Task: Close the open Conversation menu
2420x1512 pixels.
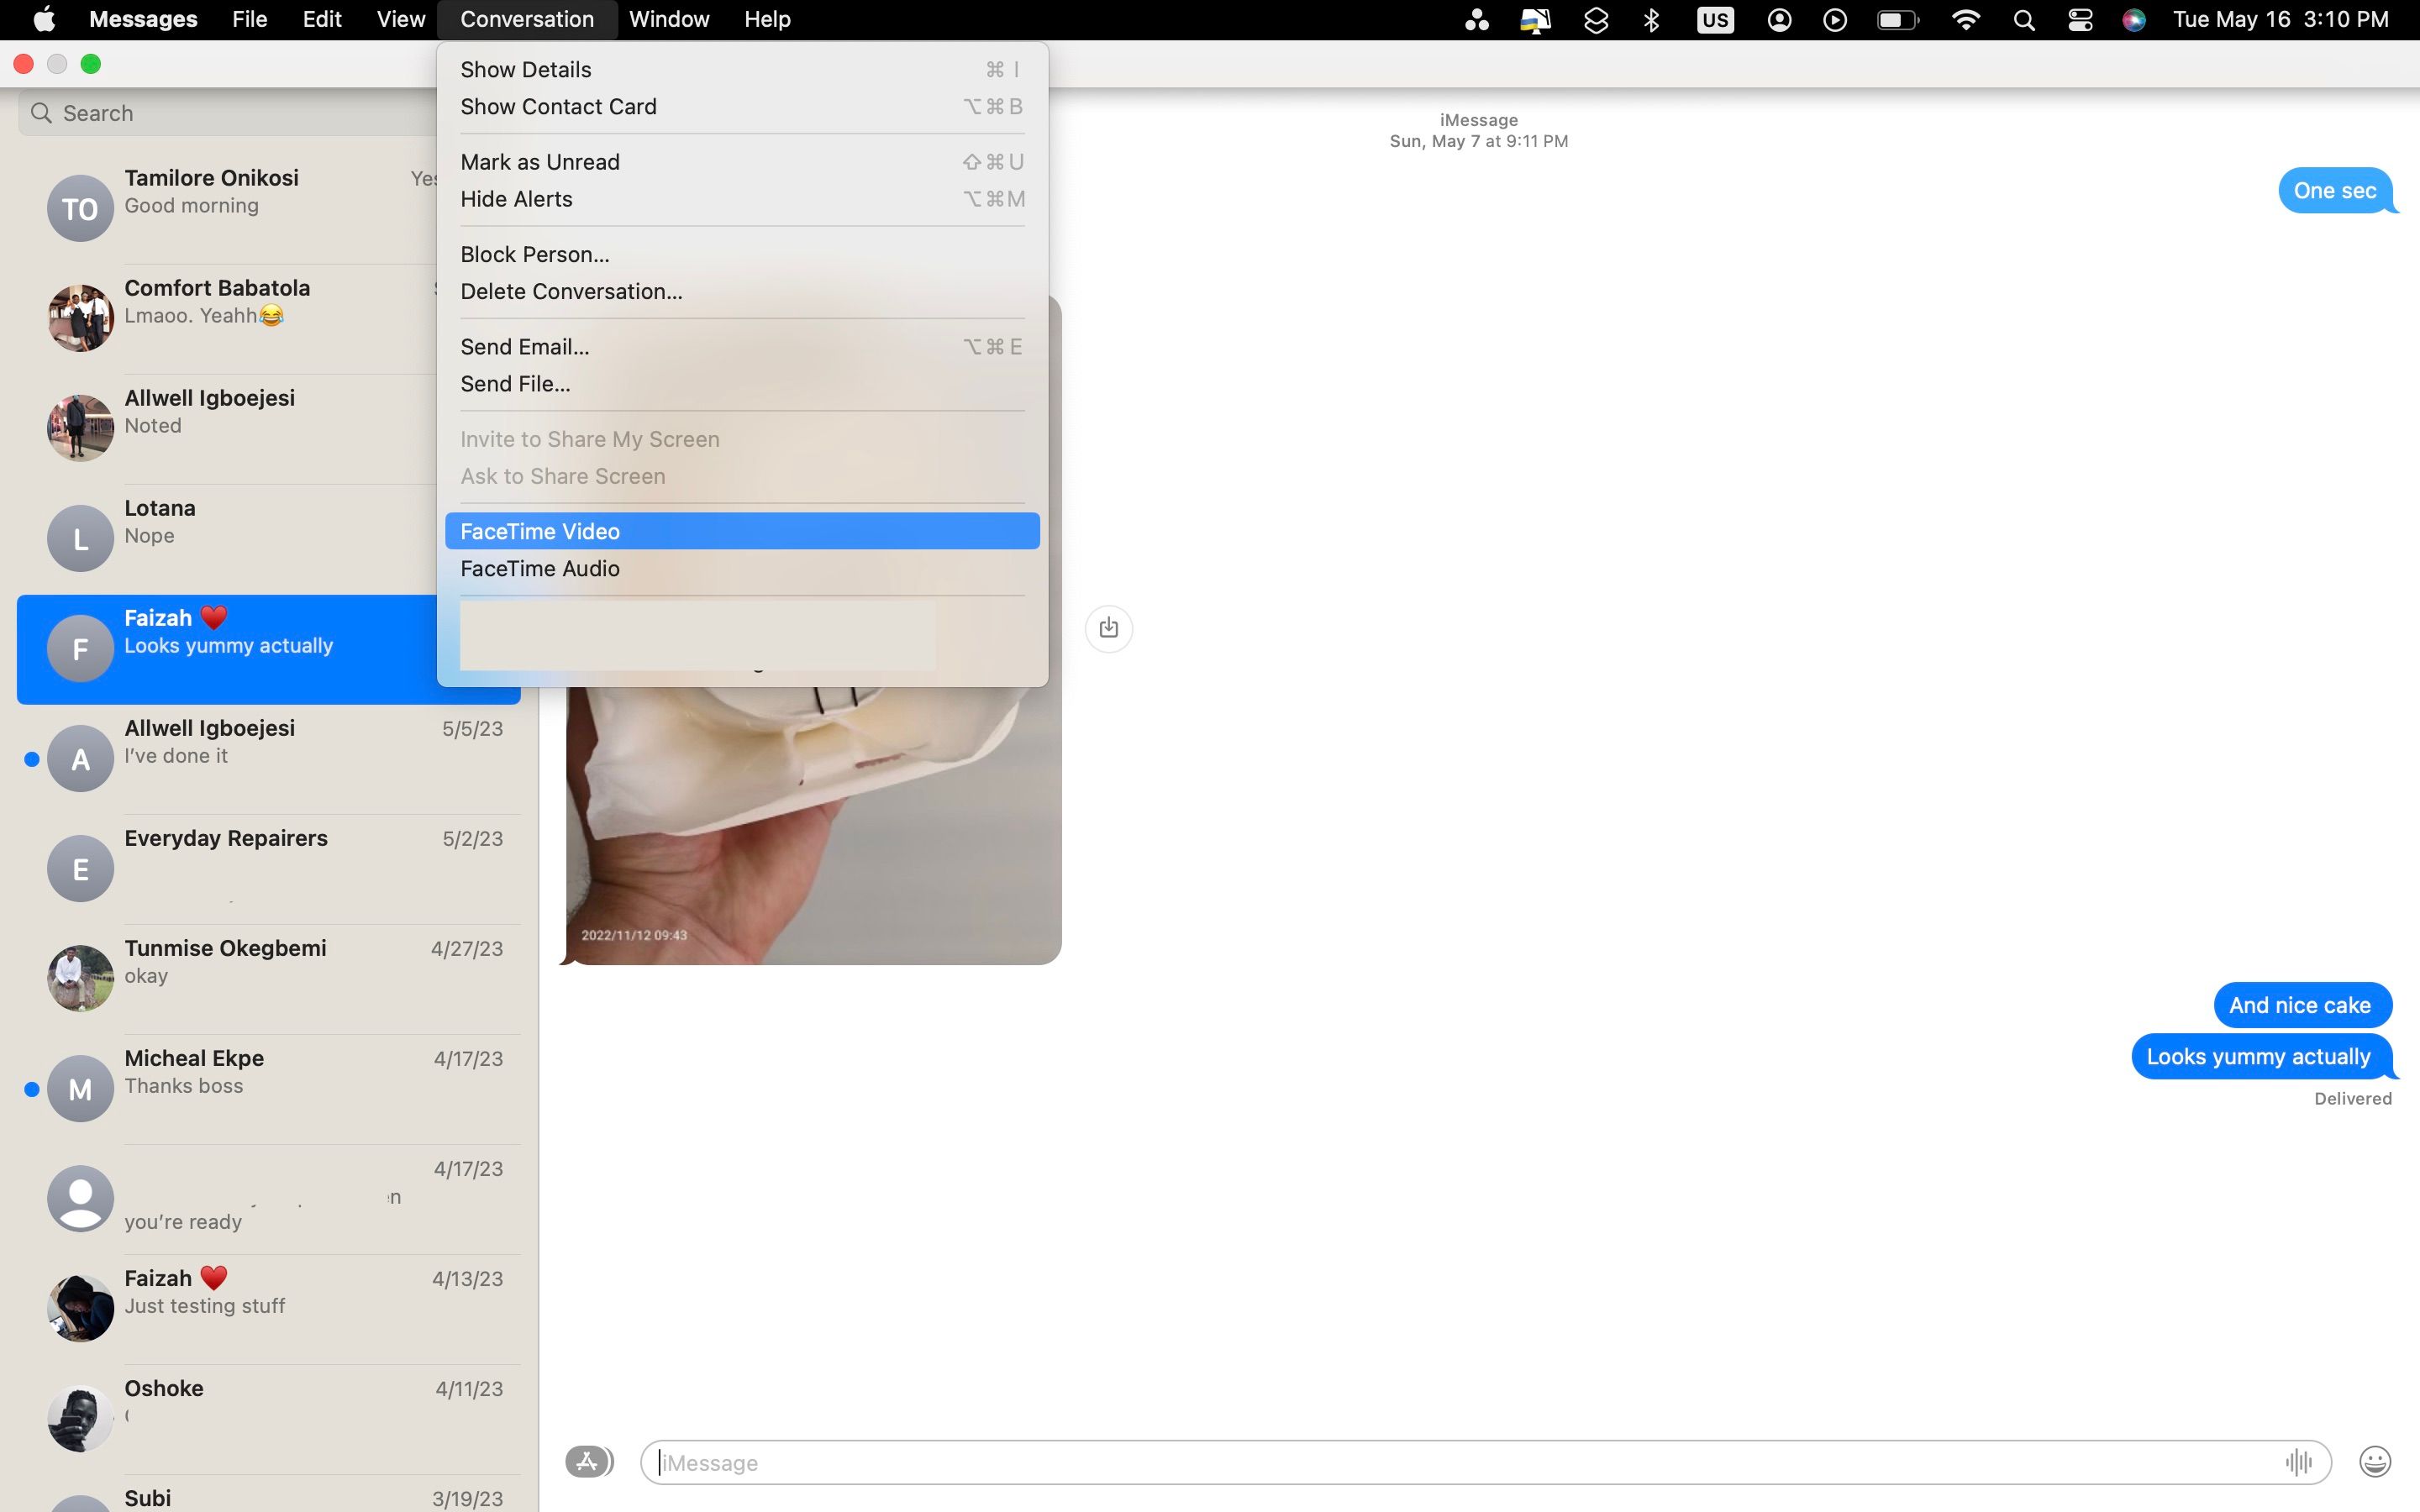Action: [527, 19]
